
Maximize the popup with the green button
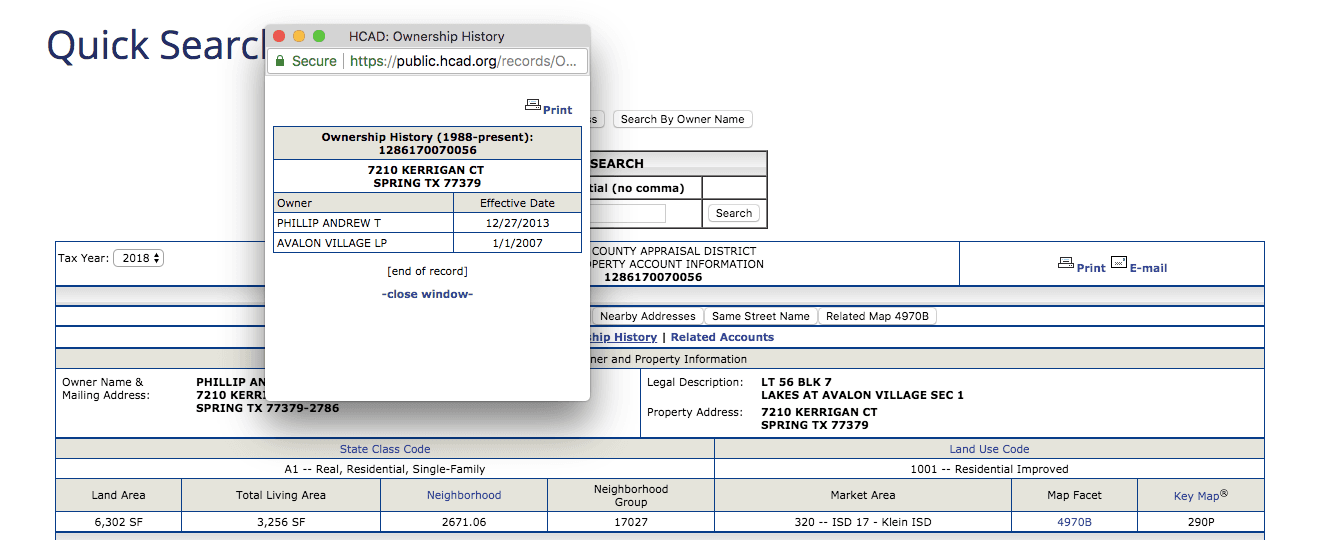coord(319,36)
